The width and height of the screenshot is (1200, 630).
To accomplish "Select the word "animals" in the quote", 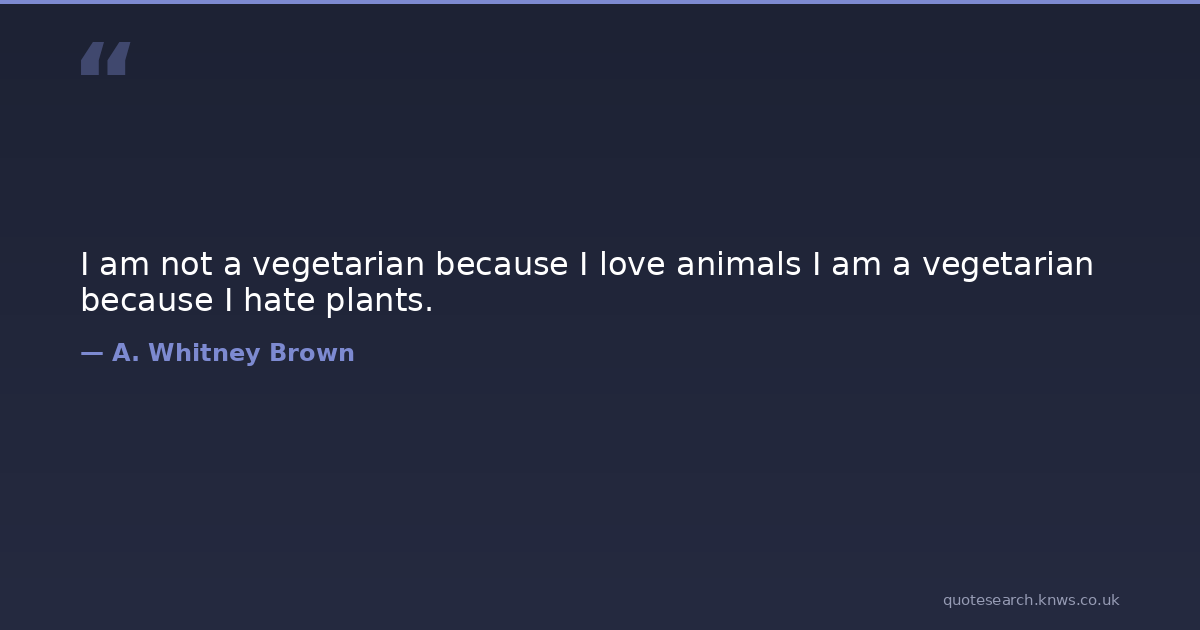I will (x=738, y=265).
